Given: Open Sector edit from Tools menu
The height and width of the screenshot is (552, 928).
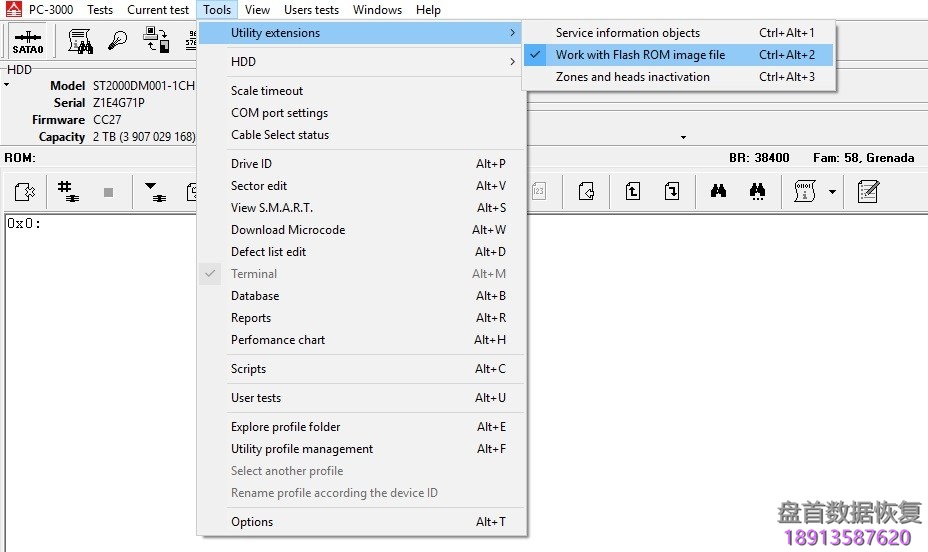Looking at the screenshot, I should tap(259, 186).
